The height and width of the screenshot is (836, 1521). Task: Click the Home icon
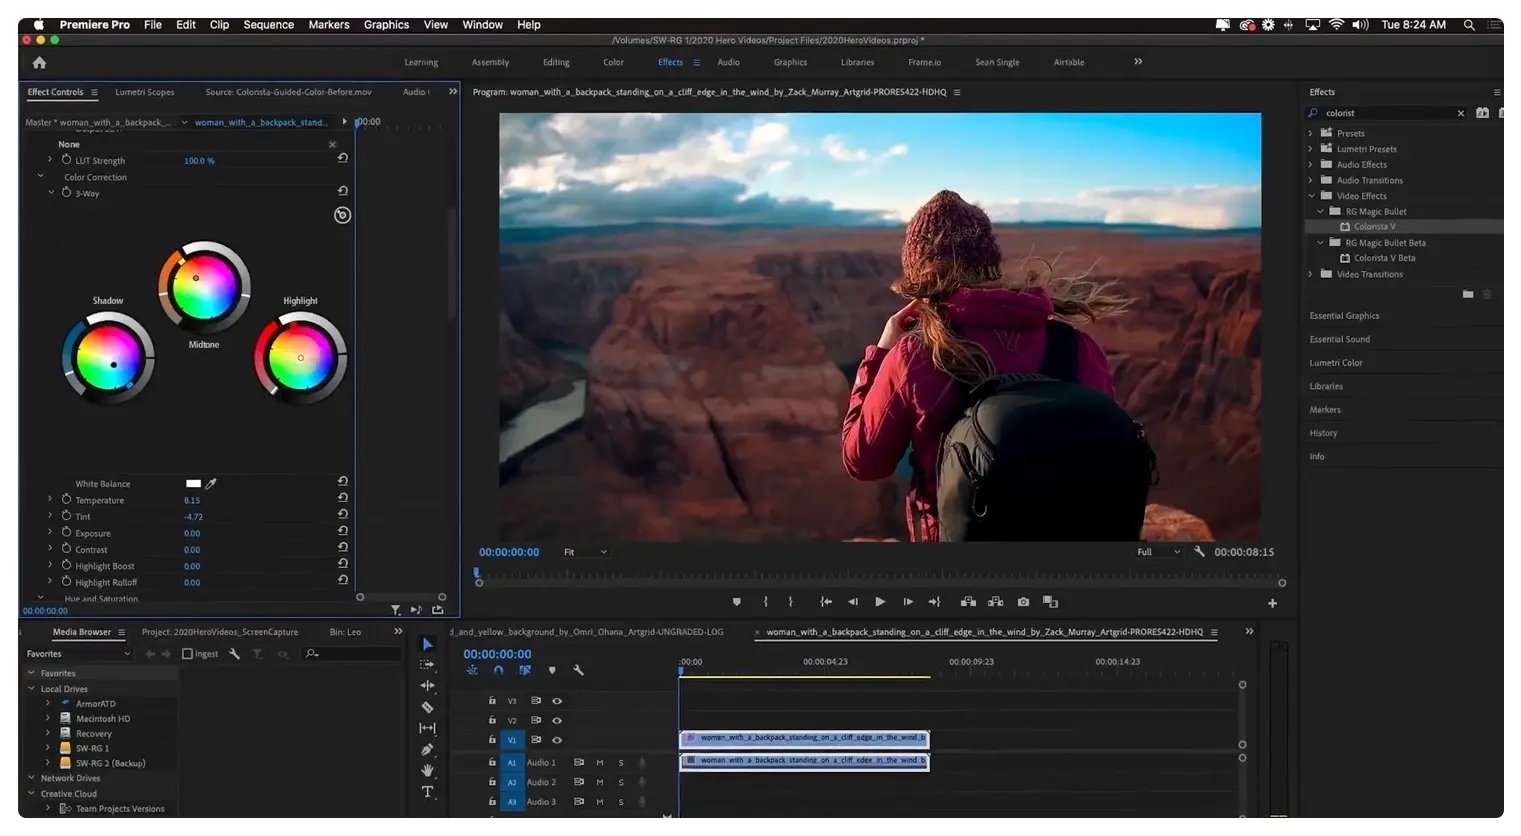coord(39,63)
